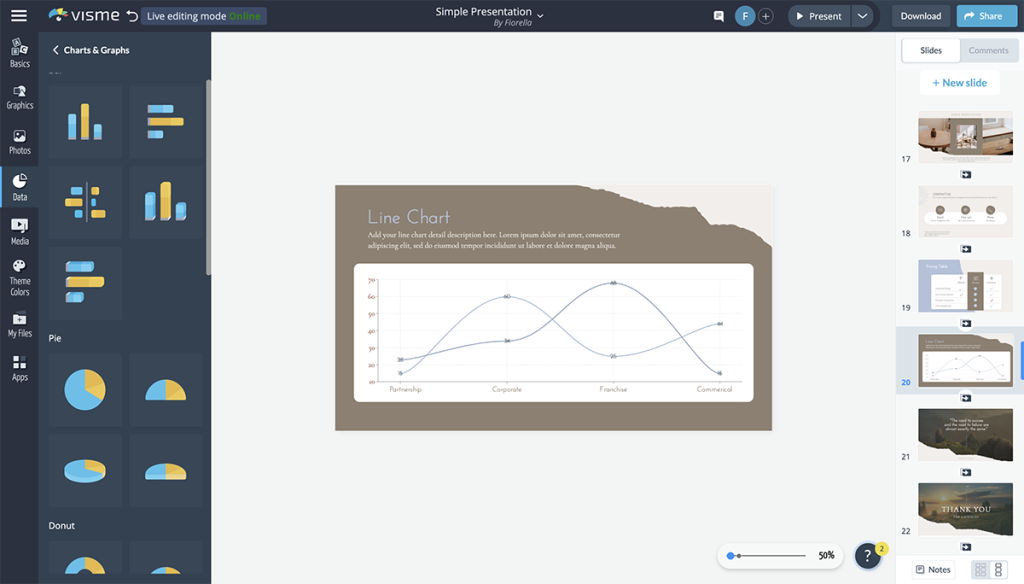
Task: Click the New slide button
Action: pos(959,82)
